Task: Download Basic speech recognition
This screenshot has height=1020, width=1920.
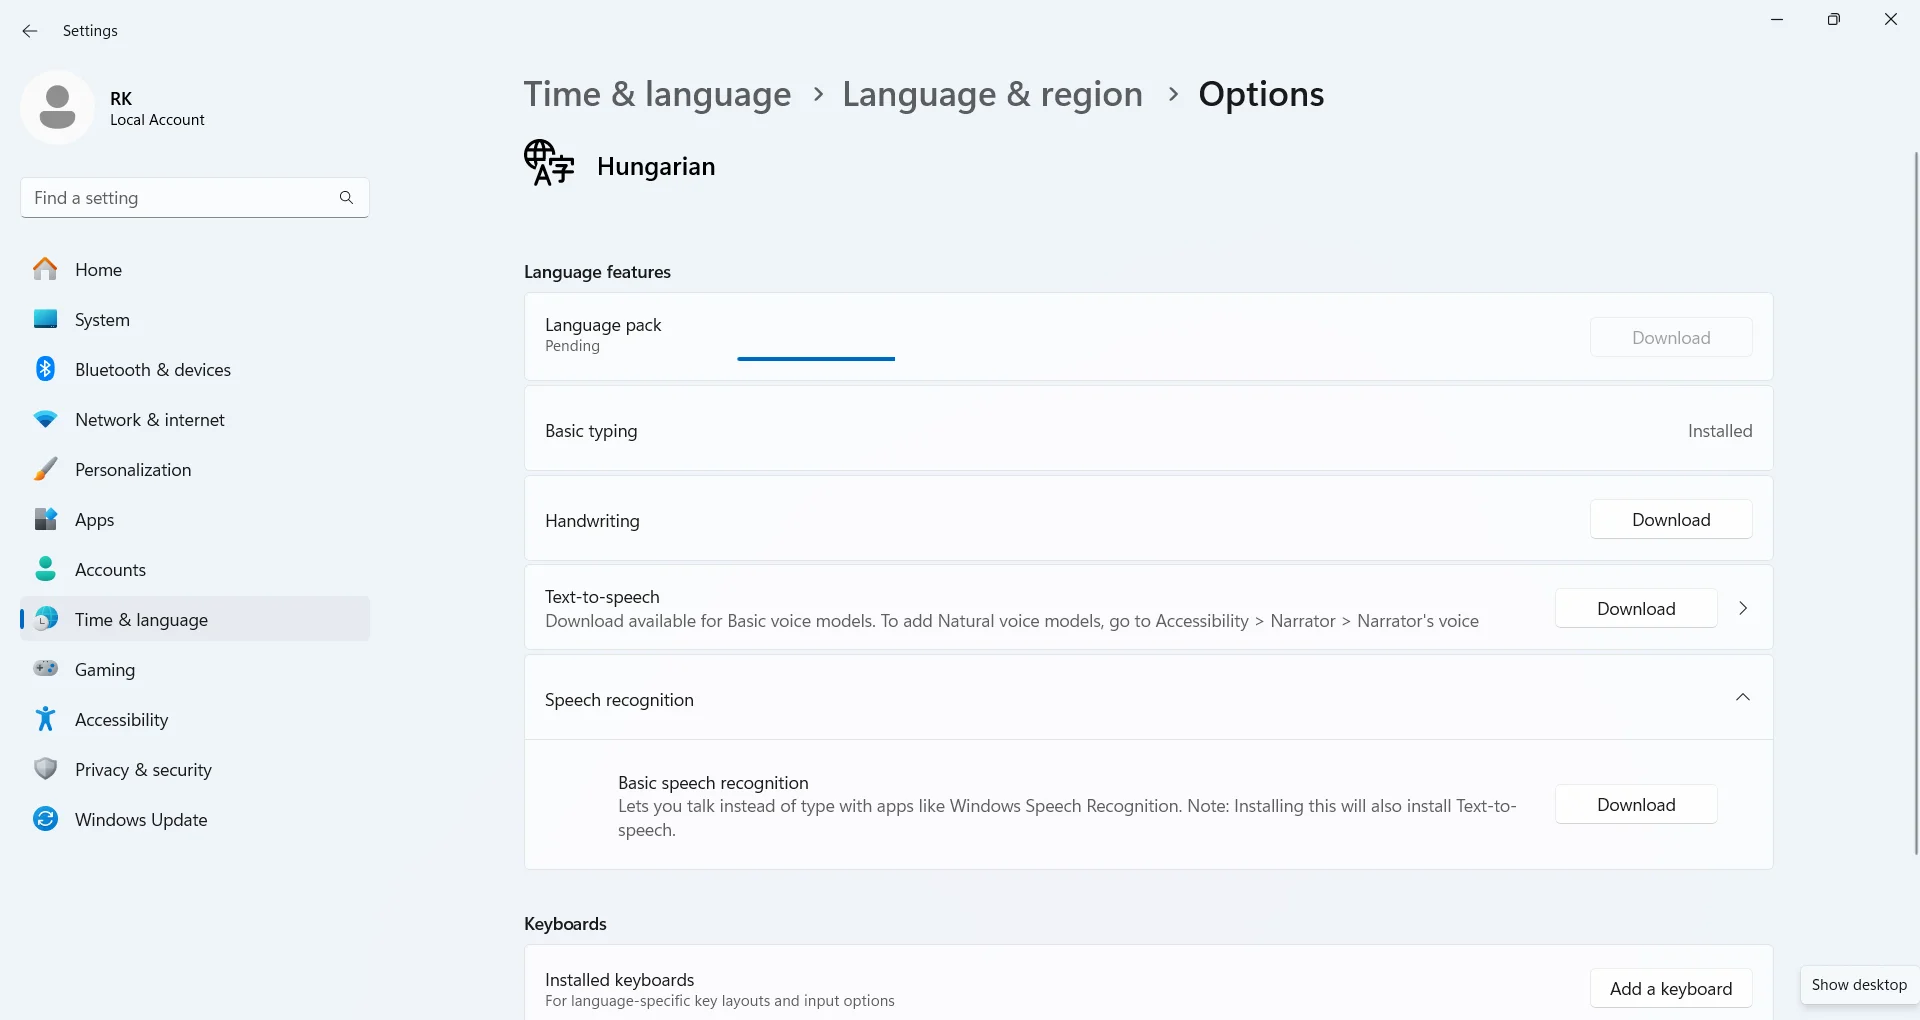Action: (1636, 805)
